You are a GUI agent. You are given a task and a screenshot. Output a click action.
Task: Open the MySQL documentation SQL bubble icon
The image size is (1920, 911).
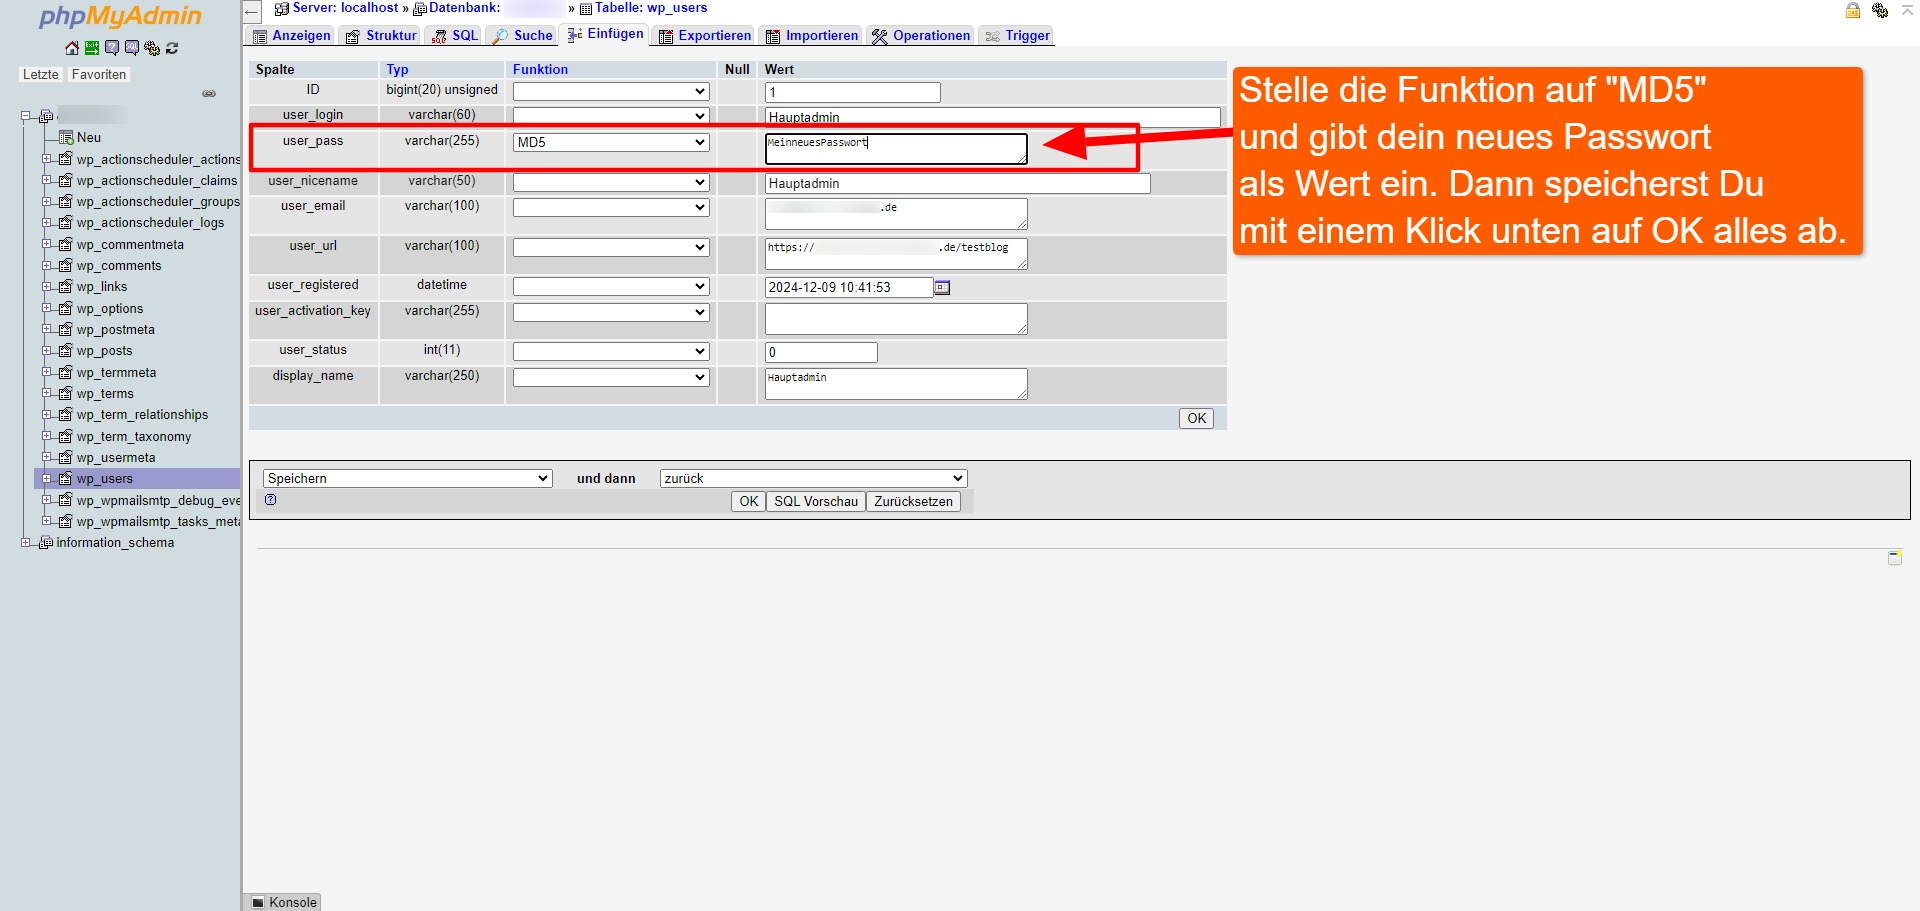coord(132,48)
